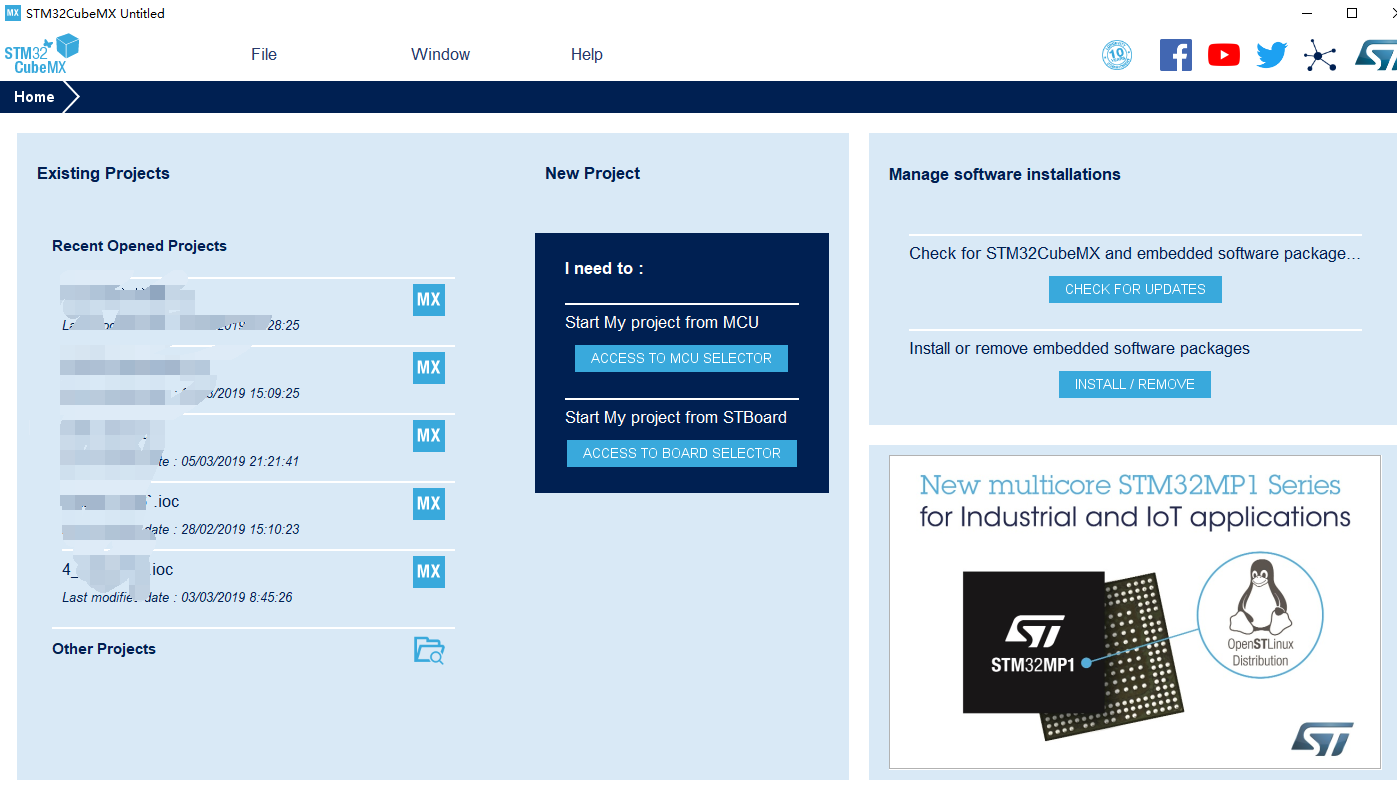This screenshot has width=1397, height=799.
Task: Open the ST YouTube channel icon
Action: pyautogui.click(x=1224, y=55)
